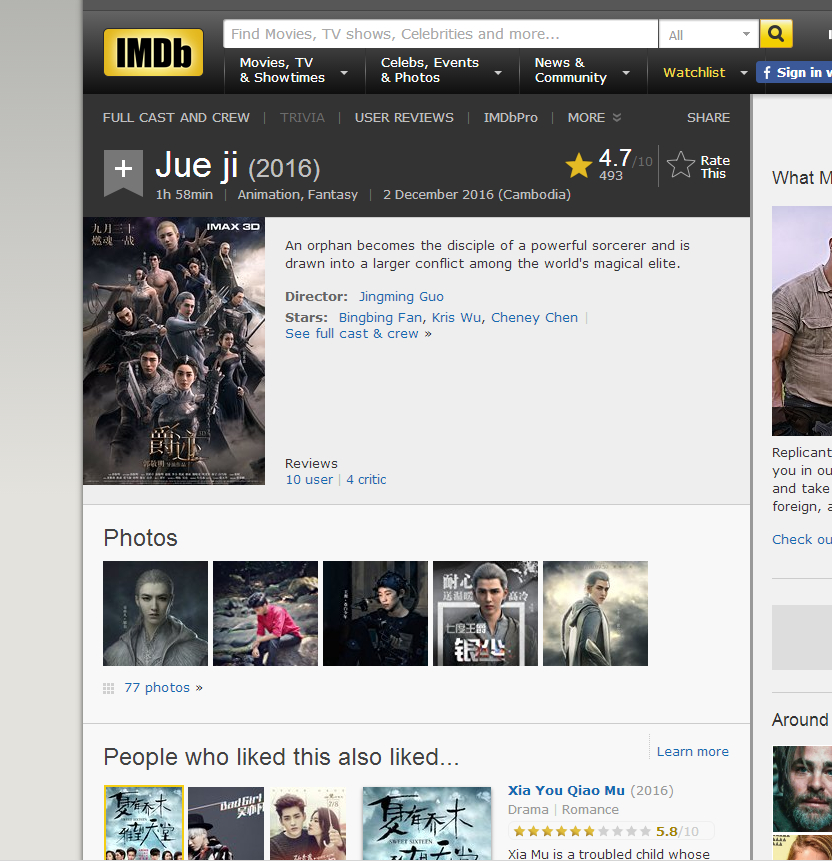
Task: Click the SHARE button
Action: coord(708,118)
